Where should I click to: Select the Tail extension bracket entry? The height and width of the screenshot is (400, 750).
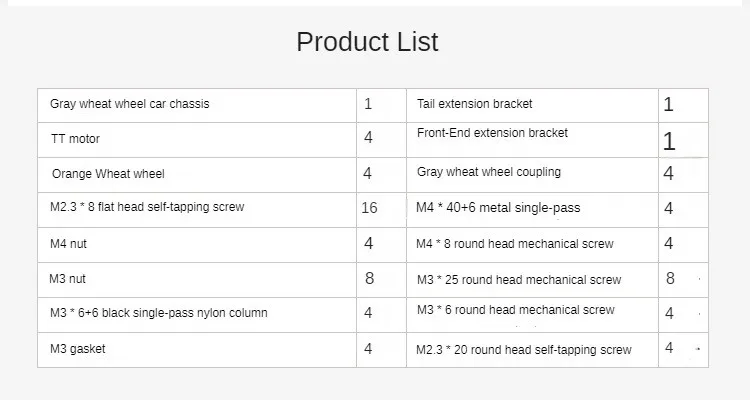[475, 104]
